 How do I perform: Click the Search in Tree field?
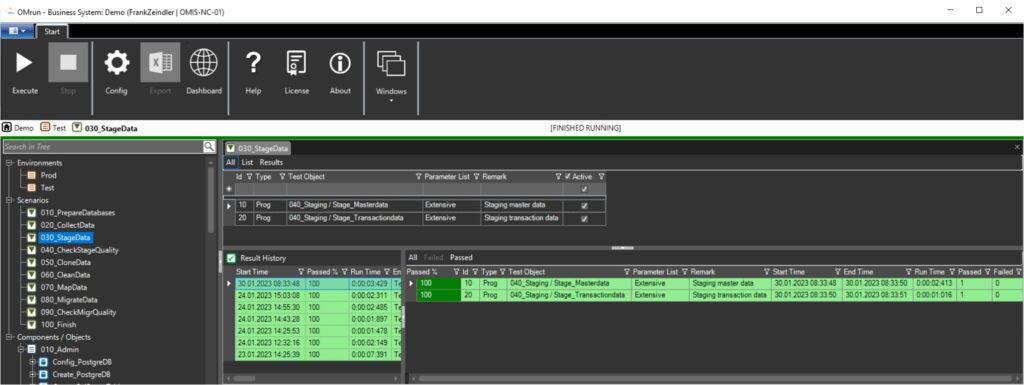pyautogui.click(x=103, y=147)
